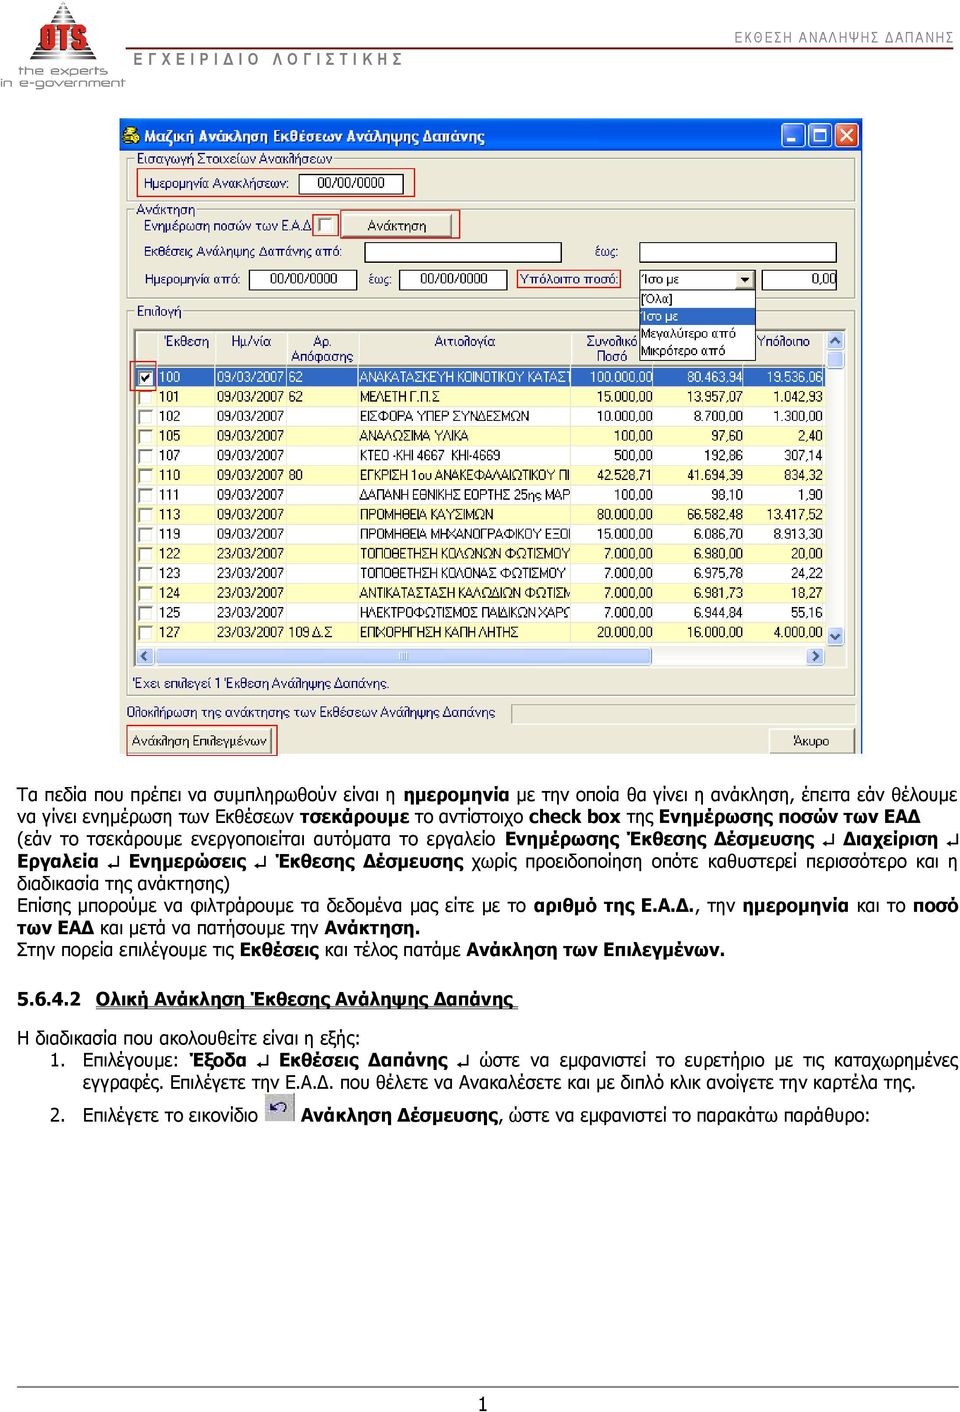The width and height of the screenshot is (960, 1412).
Task: Click the Άκυρο button
Action: (812, 741)
